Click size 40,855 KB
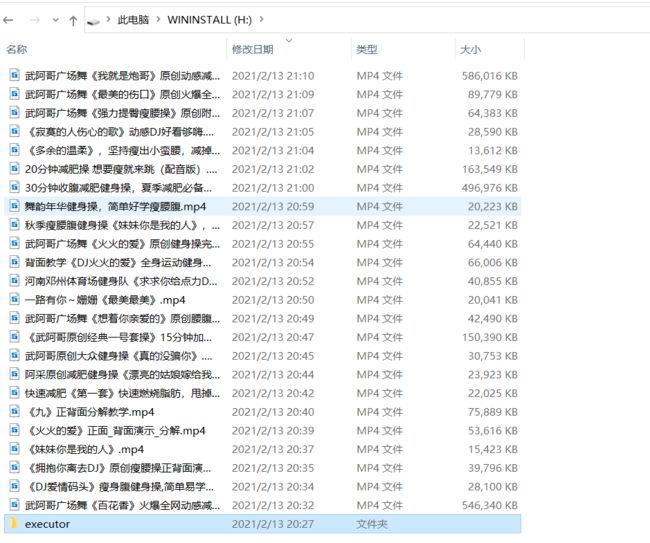Screen dimensions: 650x543 pos(493,281)
